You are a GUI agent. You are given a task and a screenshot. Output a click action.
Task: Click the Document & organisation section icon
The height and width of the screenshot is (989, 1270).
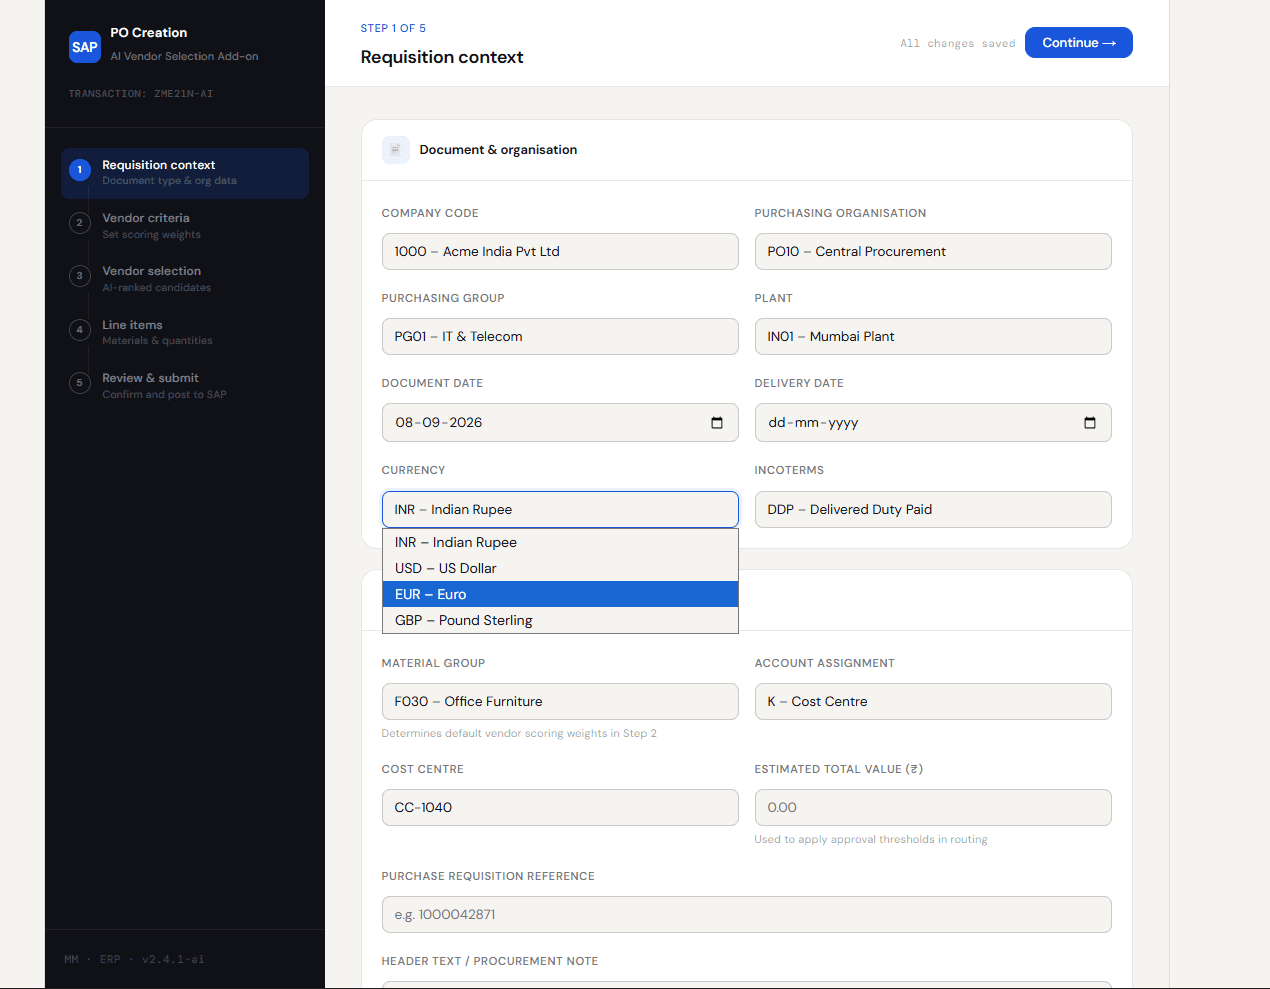[x=395, y=150]
